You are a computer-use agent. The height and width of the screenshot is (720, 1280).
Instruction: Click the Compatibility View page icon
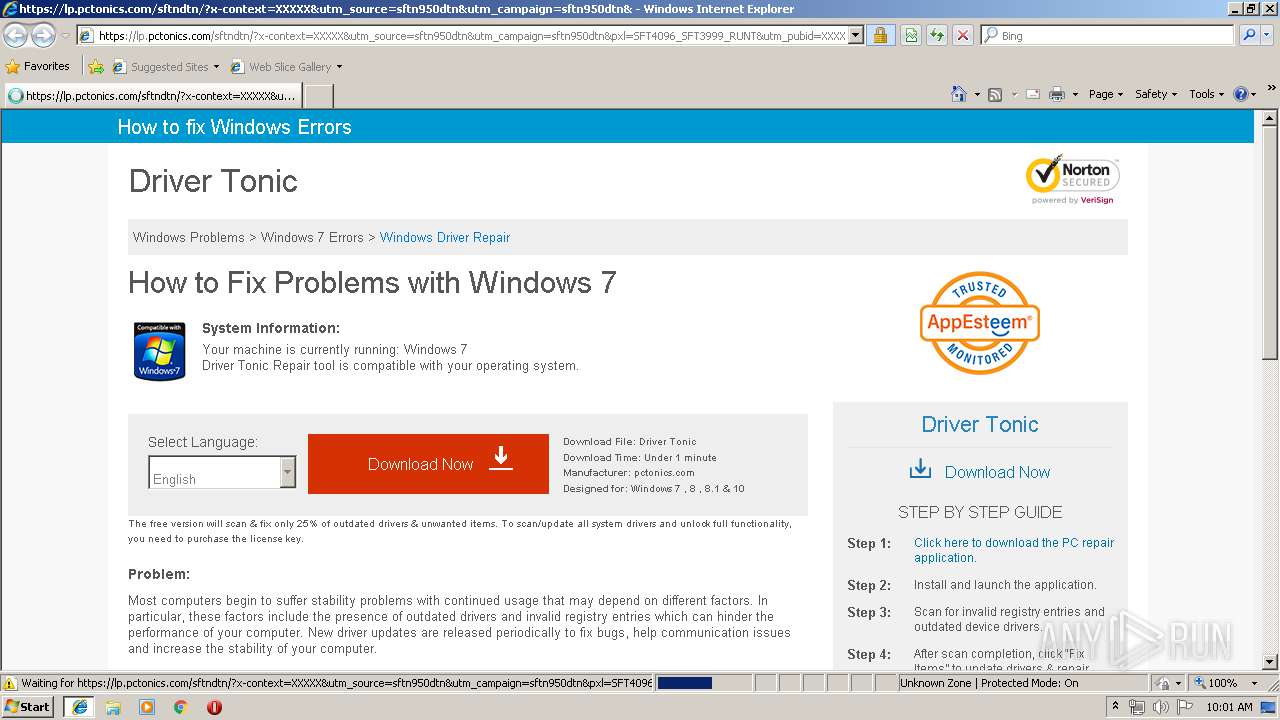coord(911,35)
